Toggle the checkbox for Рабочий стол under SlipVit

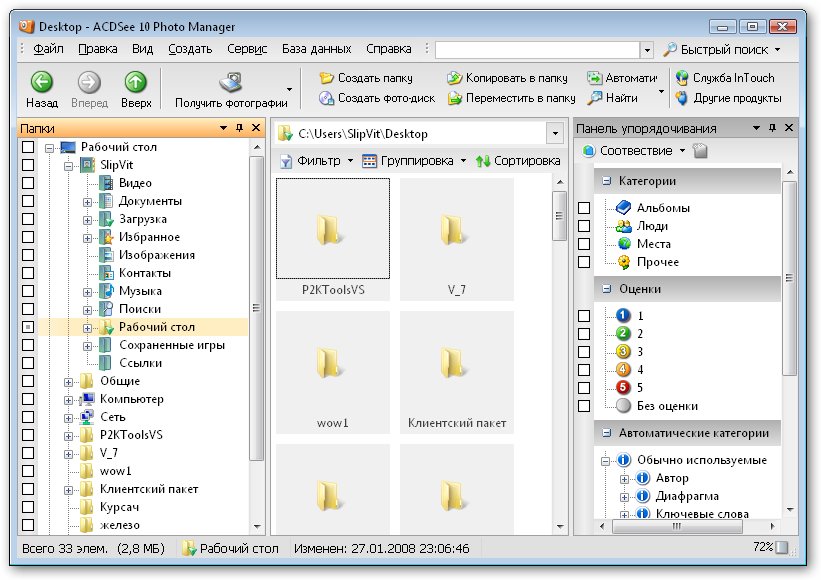[x=28, y=327]
